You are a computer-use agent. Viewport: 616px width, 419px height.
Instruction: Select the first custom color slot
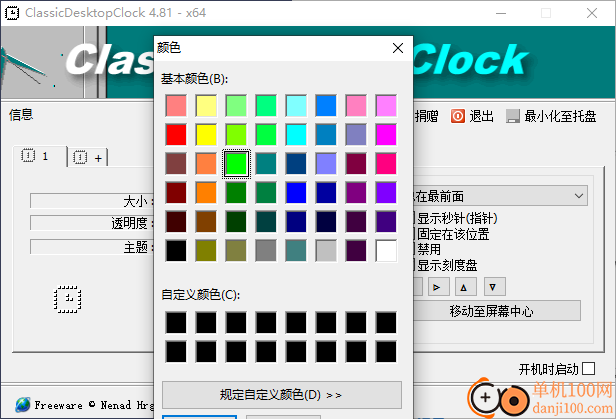pyautogui.click(x=176, y=322)
